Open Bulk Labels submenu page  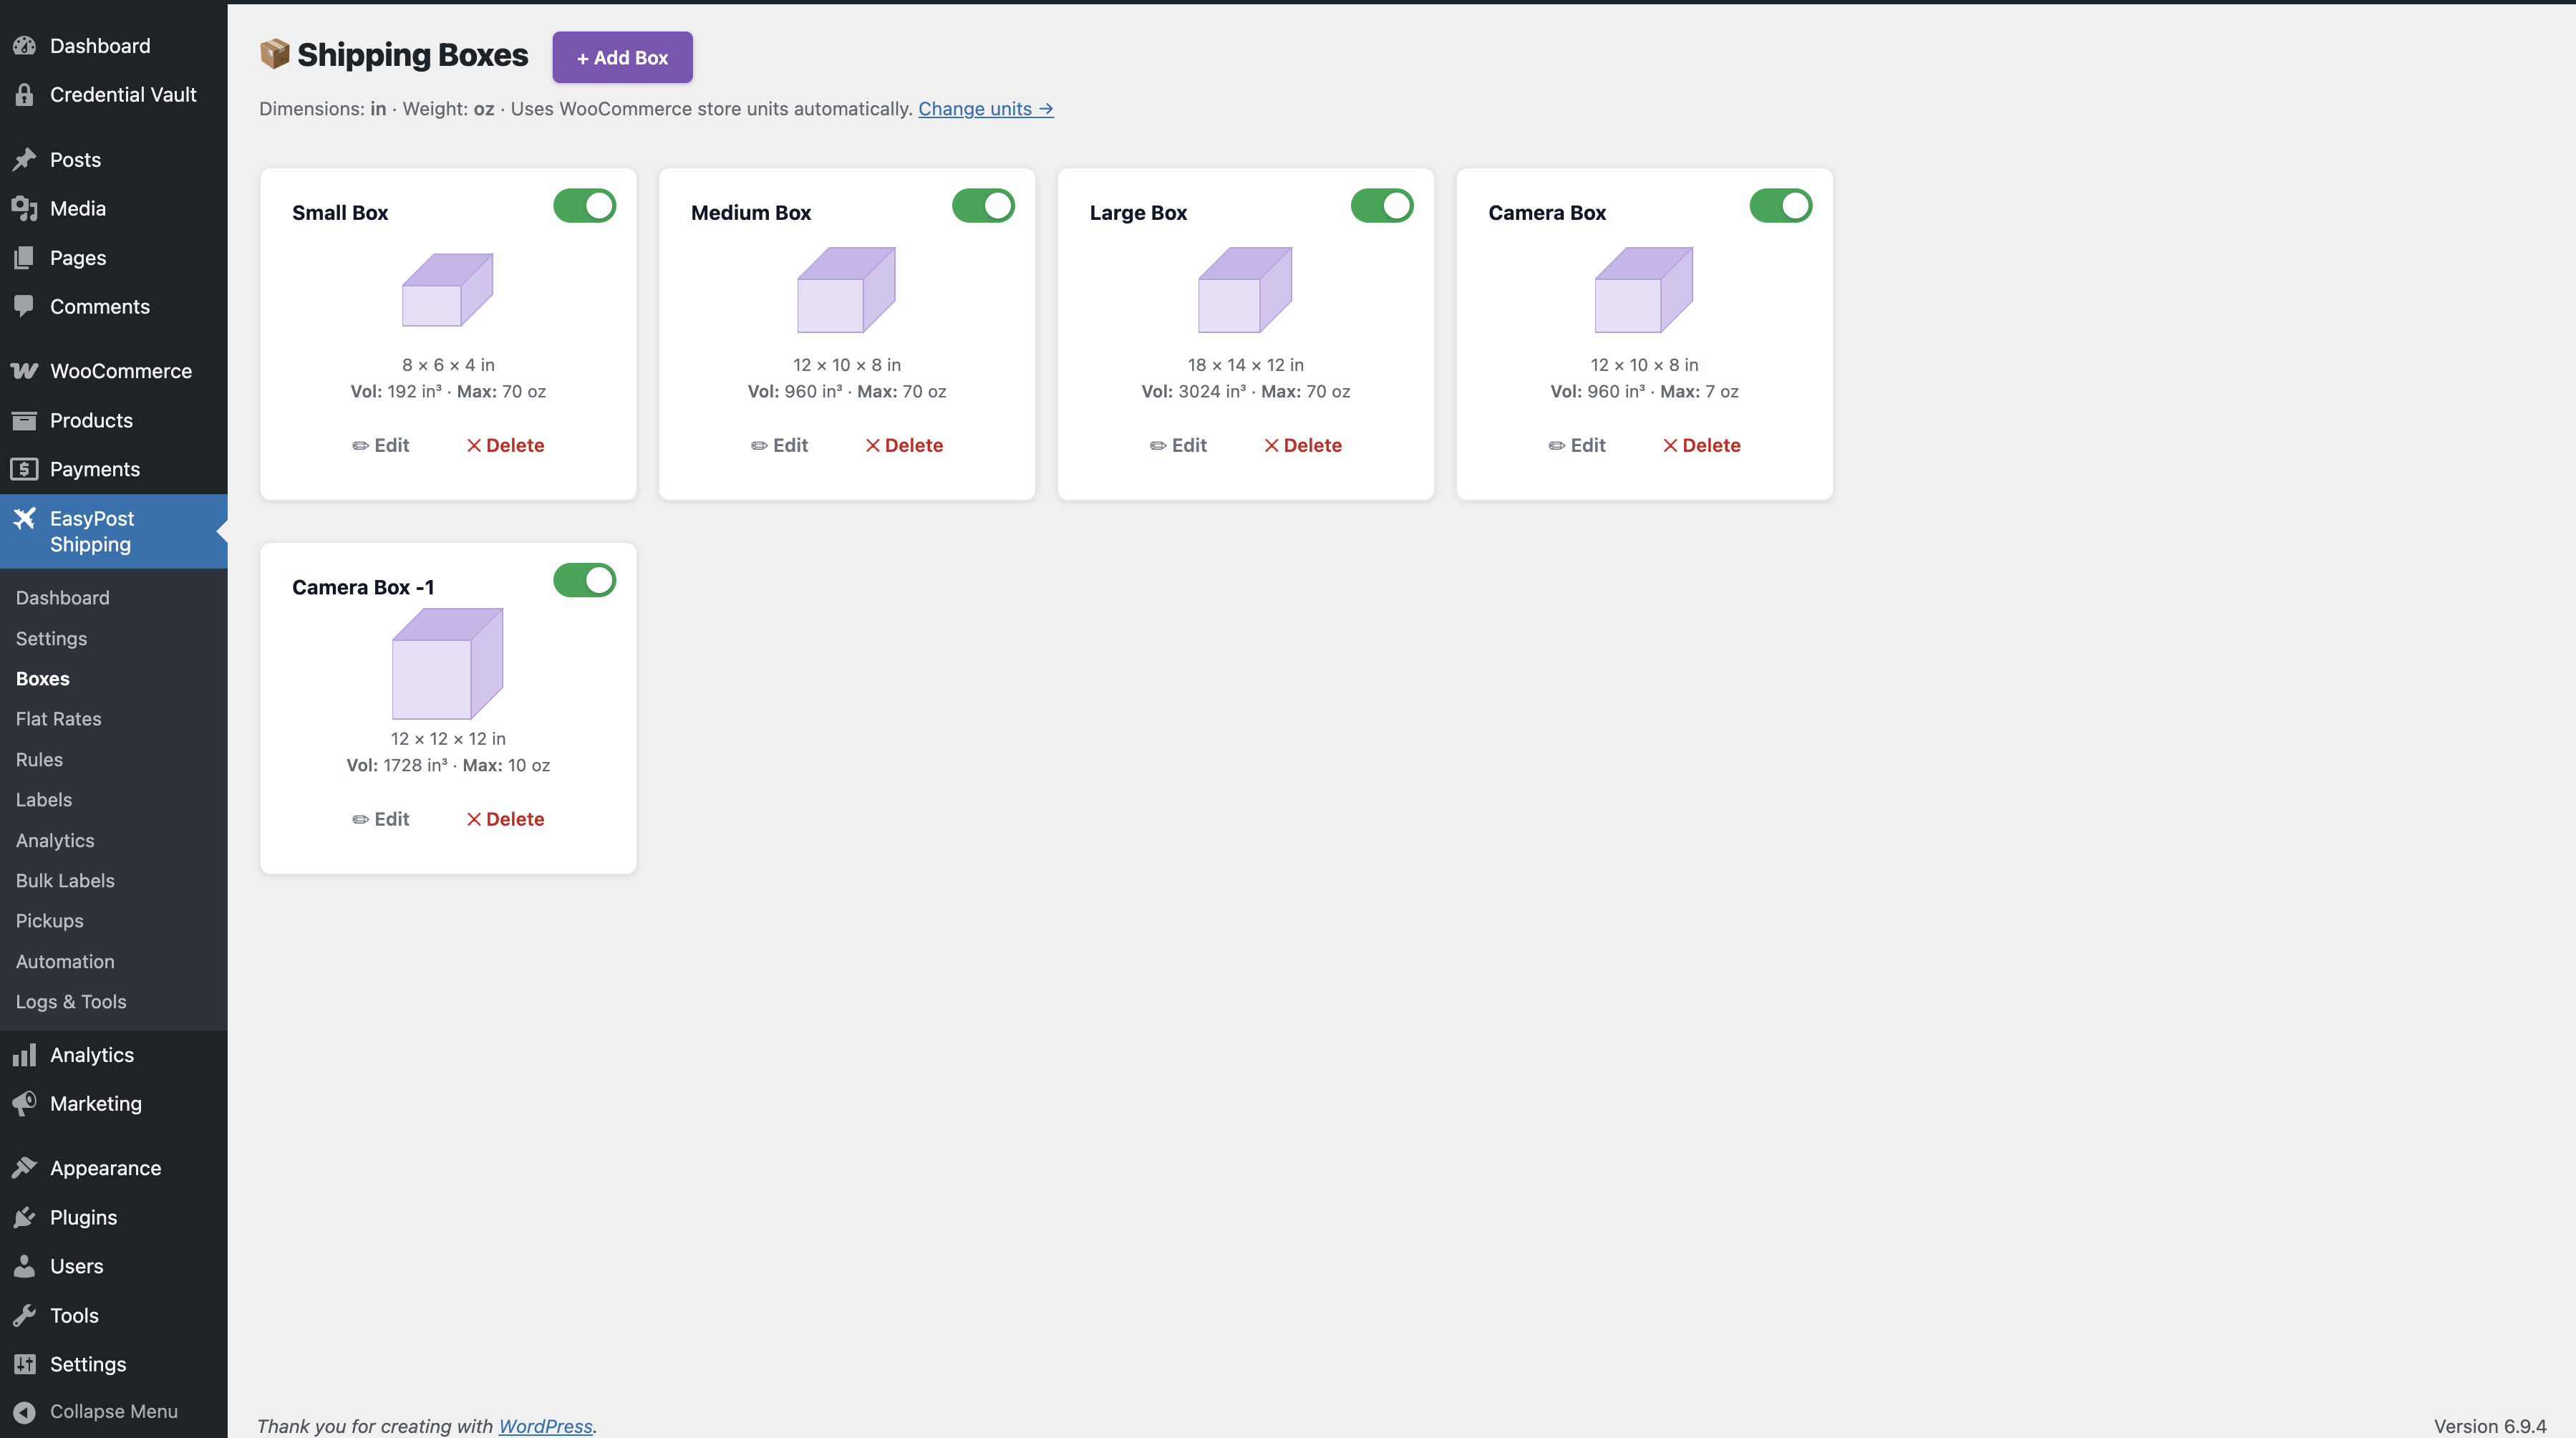[x=66, y=881]
